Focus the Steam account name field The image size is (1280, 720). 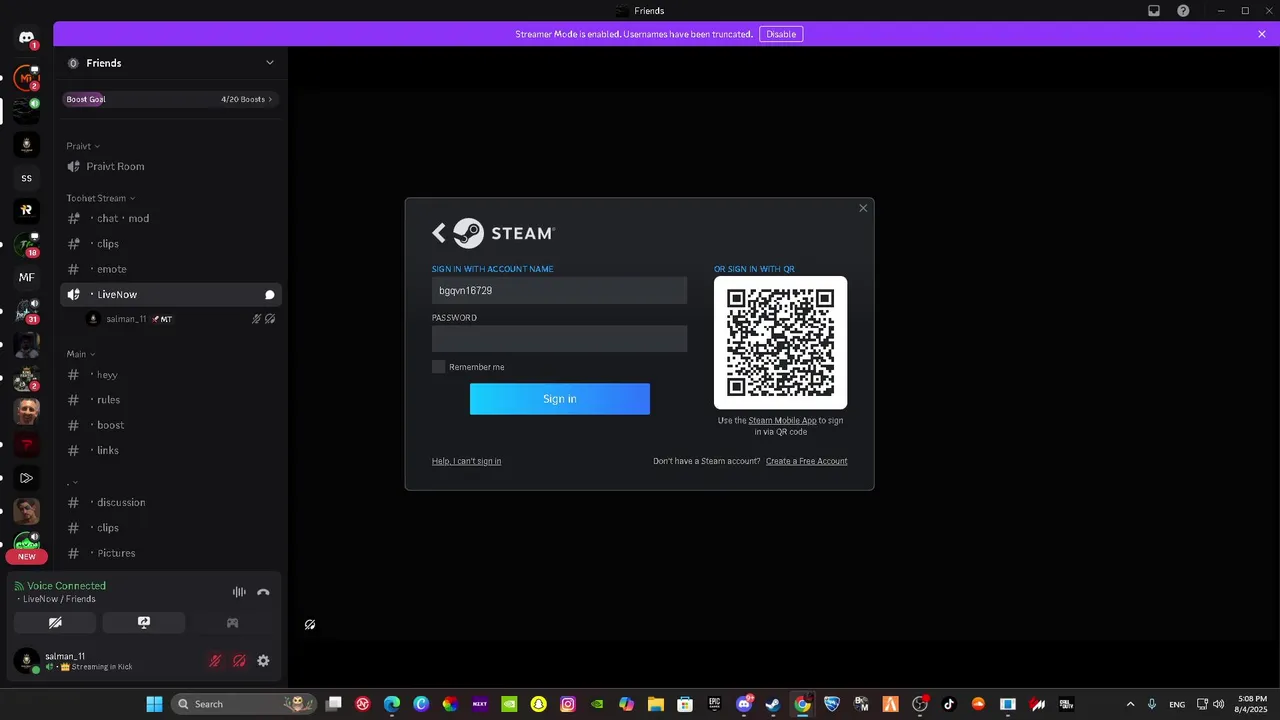pyautogui.click(x=559, y=291)
